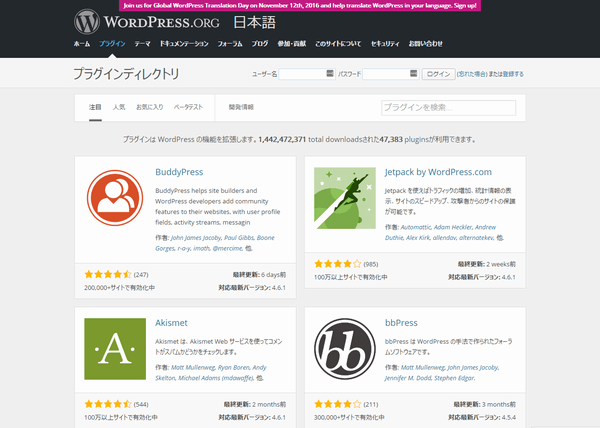Screen dimensions: 600x428
Task: Click the 1,442,472,371 downloads count
Action: (x=282, y=140)
